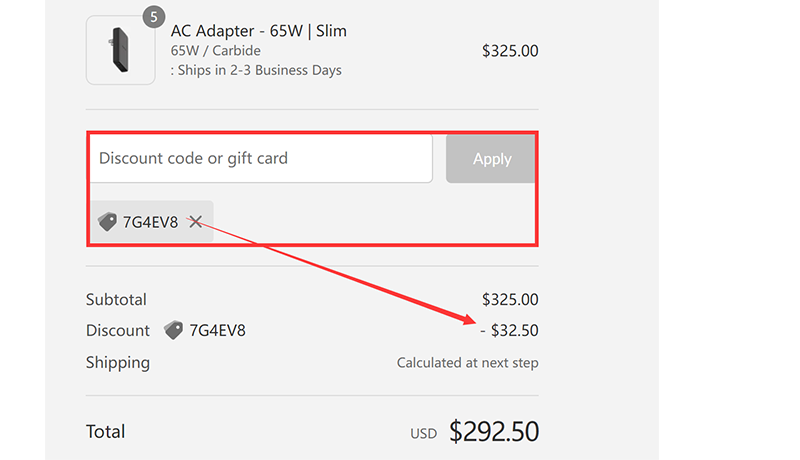800x460 pixels.
Task: Click the Ships in 2-3 Business Days note
Action: (258, 70)
